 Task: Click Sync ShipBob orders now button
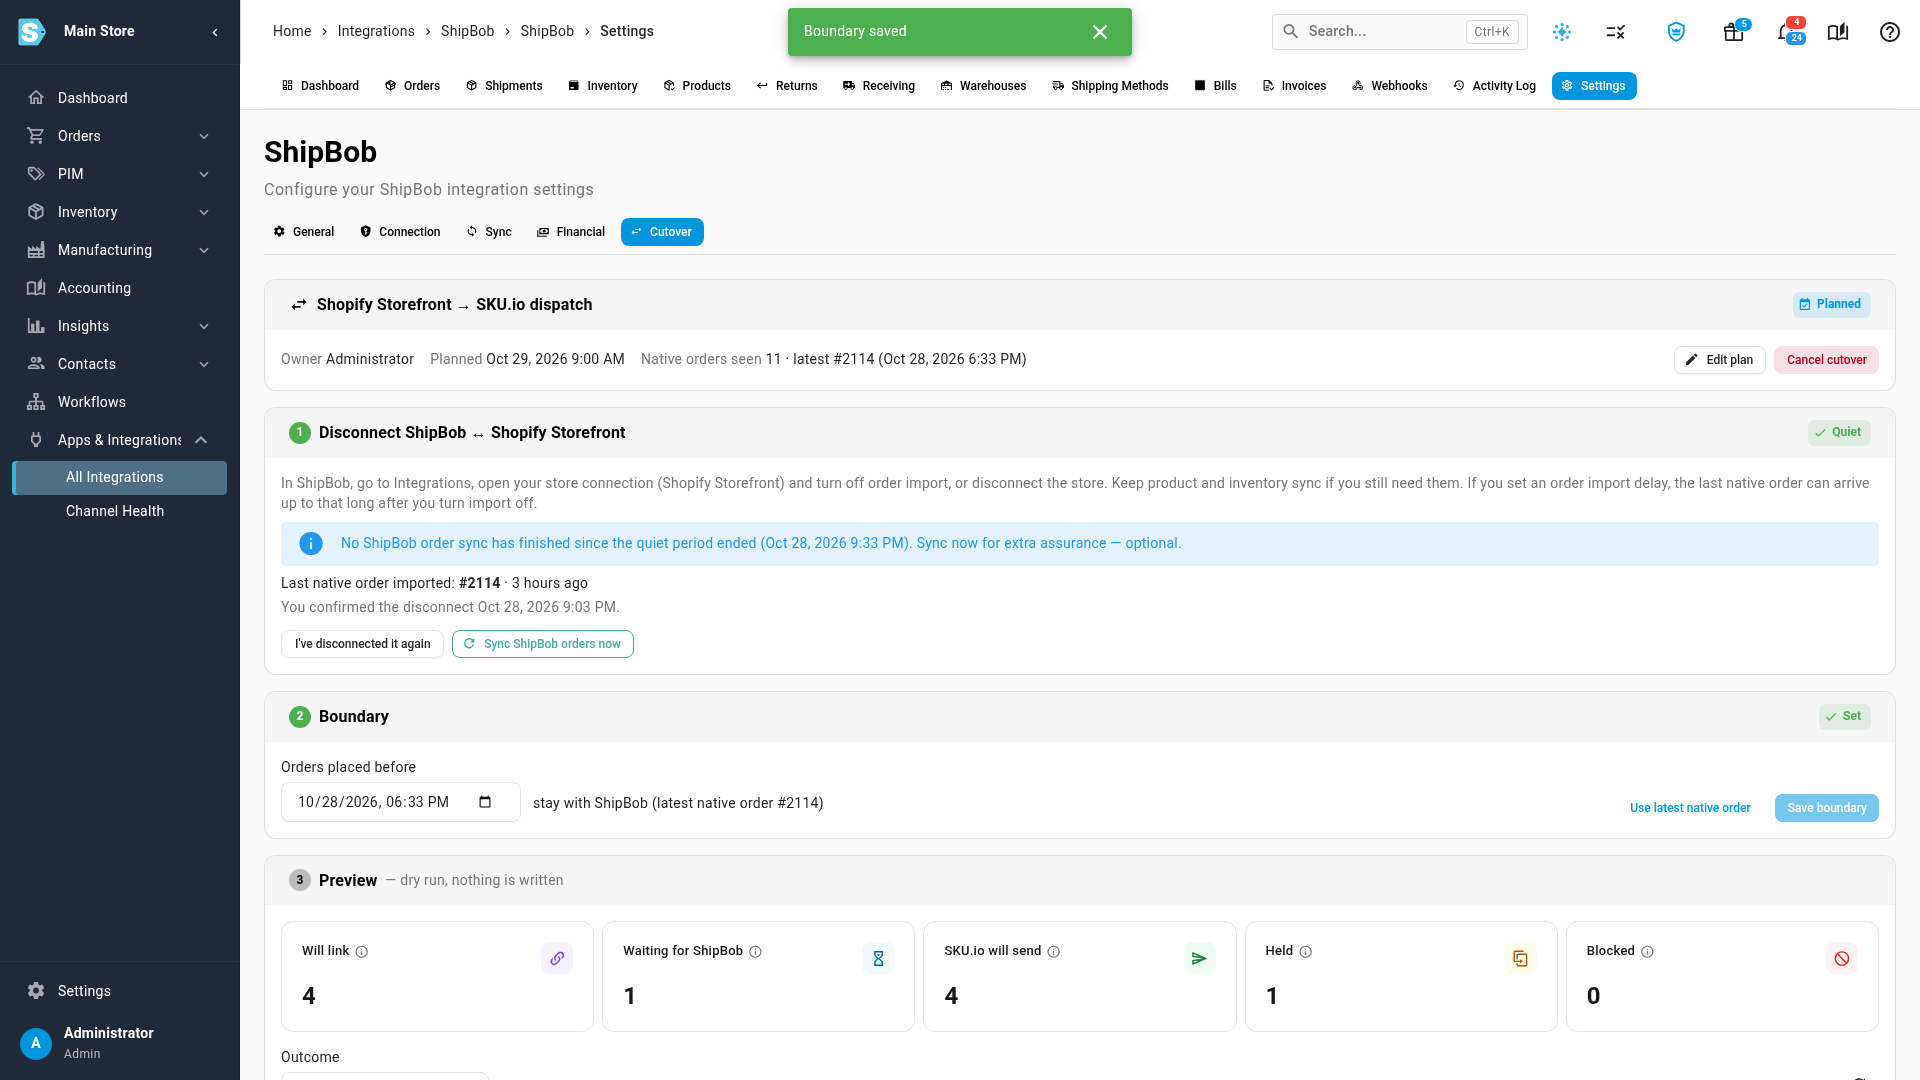543,644
